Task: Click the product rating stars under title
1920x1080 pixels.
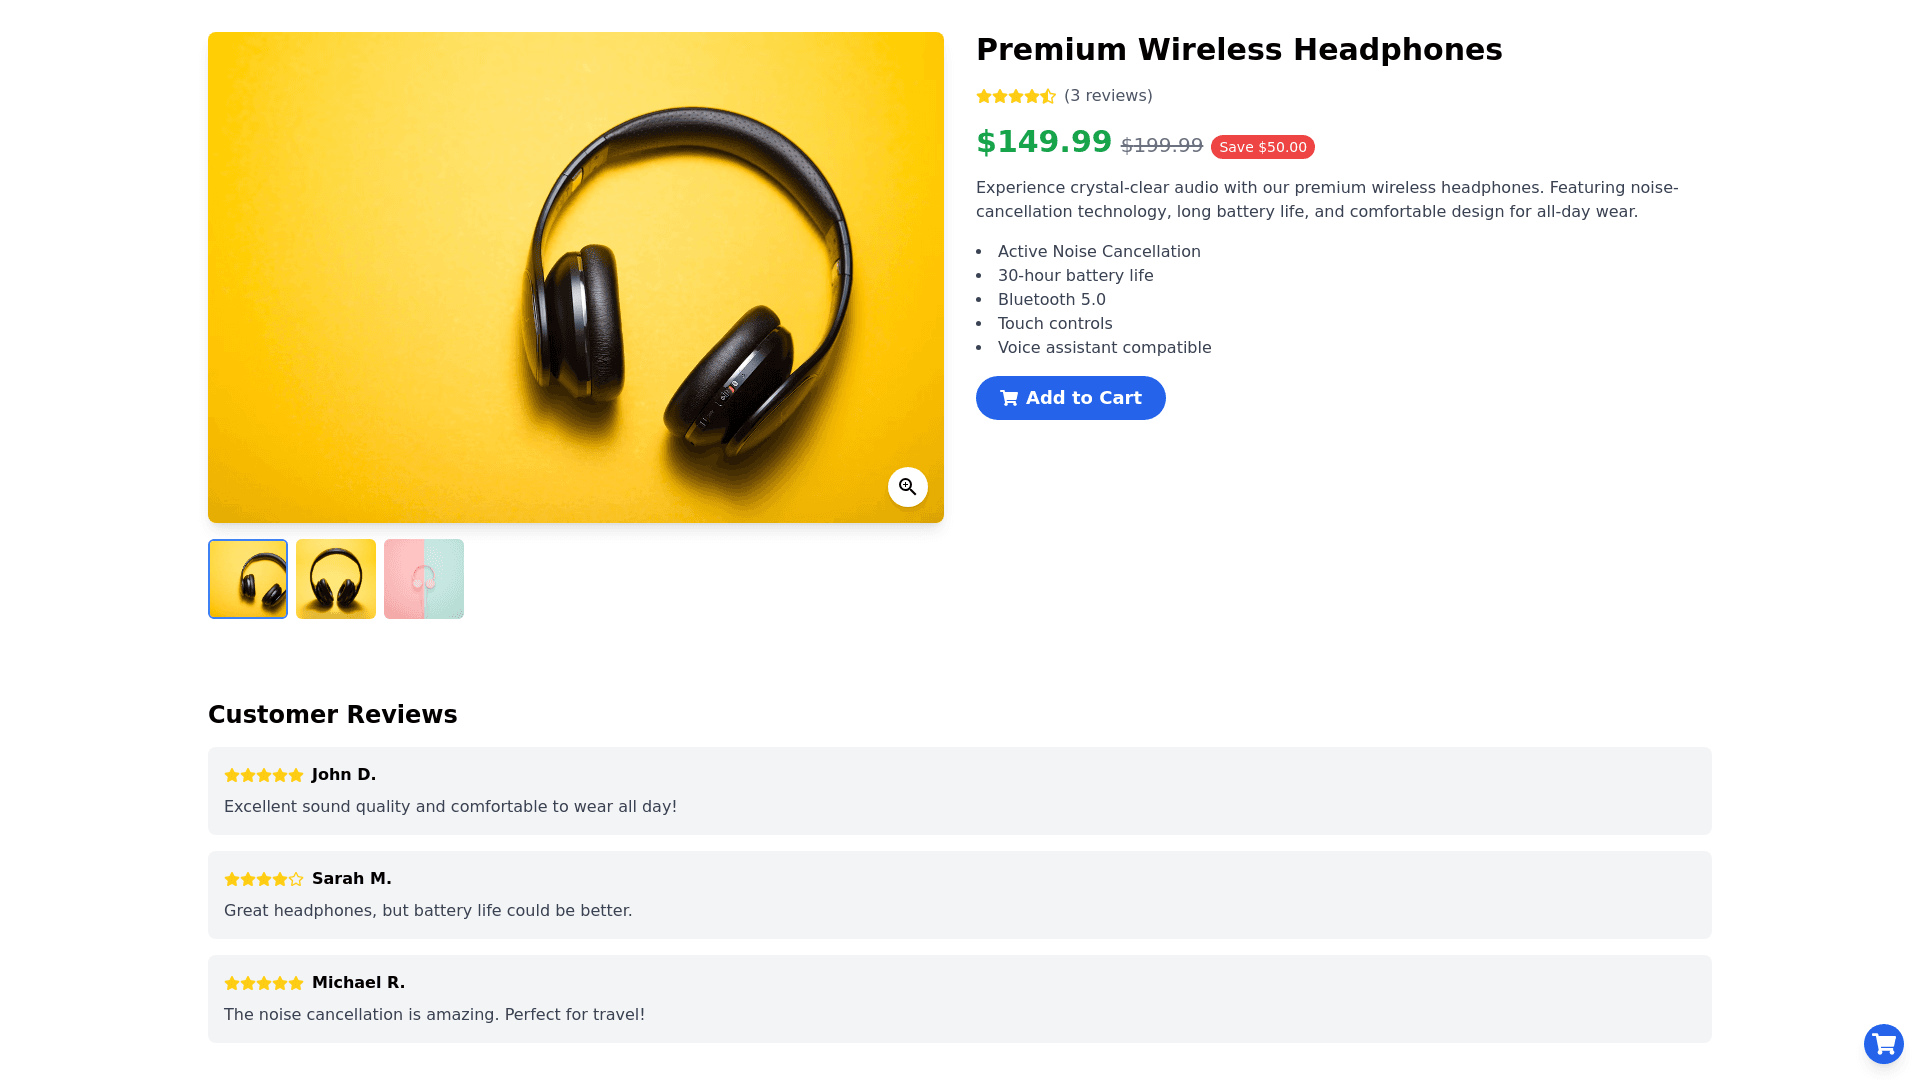Action: pyautogui.click(x=1016, y=96)
